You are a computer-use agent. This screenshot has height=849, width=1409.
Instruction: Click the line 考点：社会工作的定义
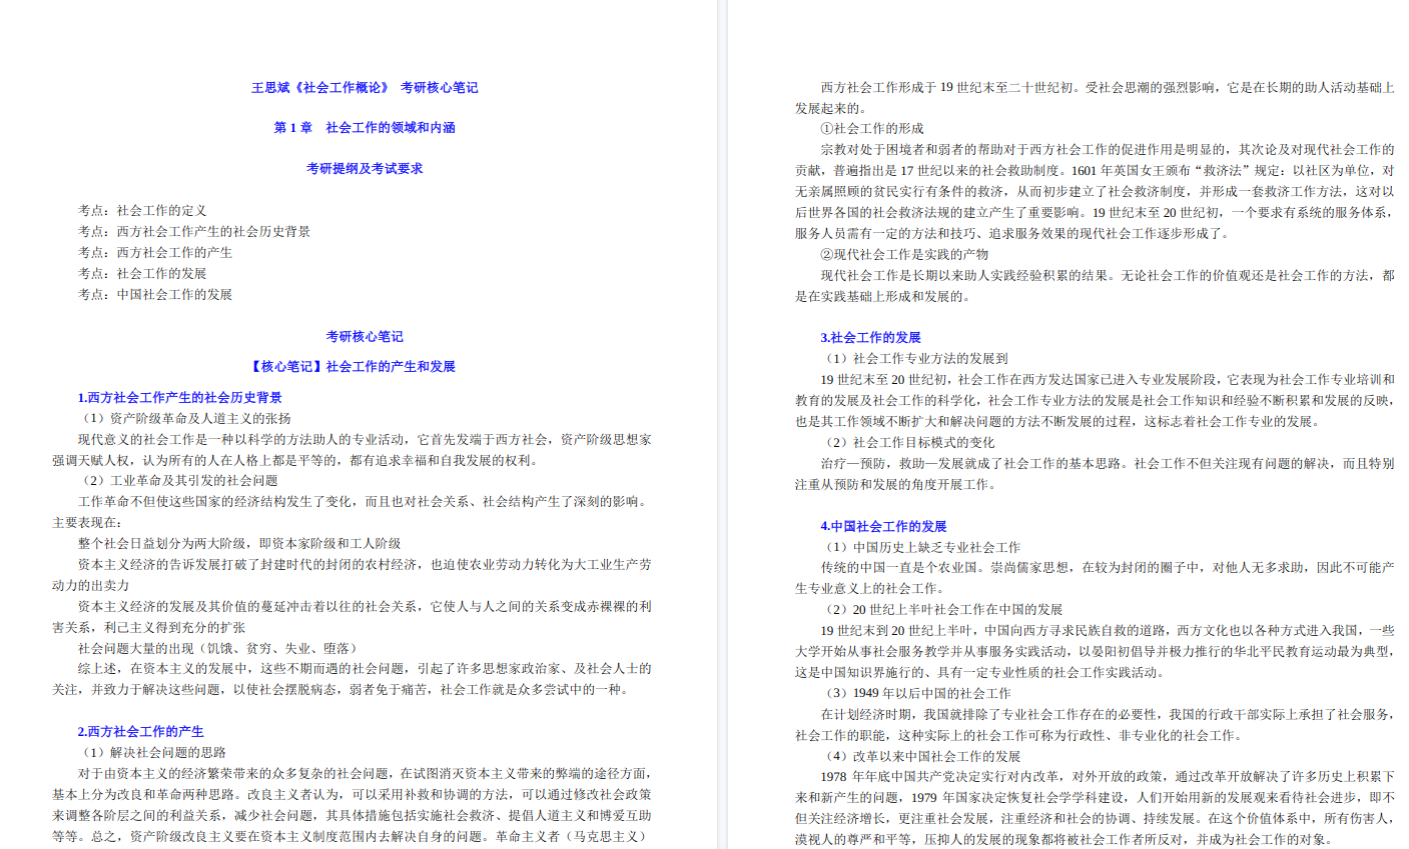point(142,211)
